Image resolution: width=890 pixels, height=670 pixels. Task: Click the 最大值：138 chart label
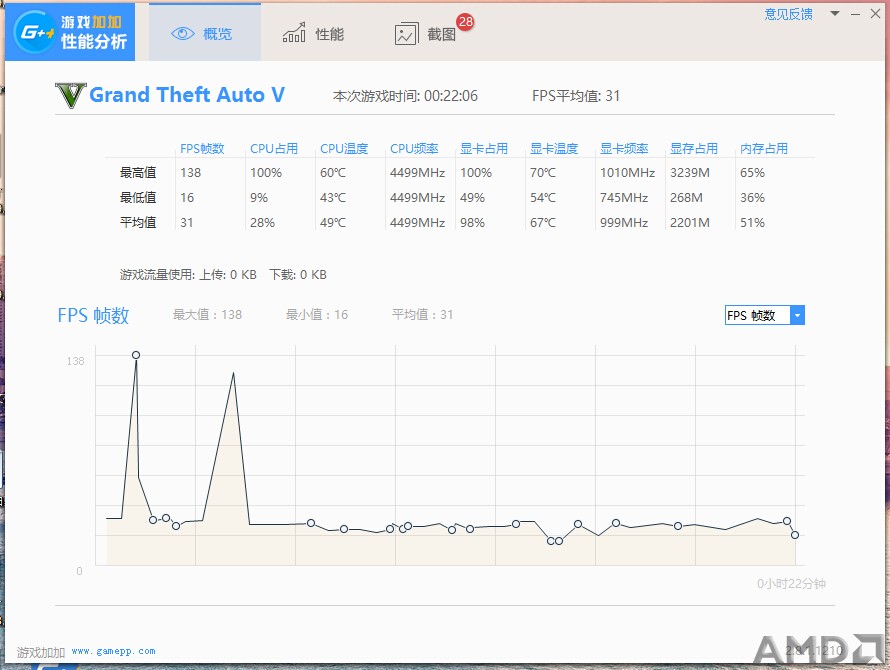pos(207,315)
